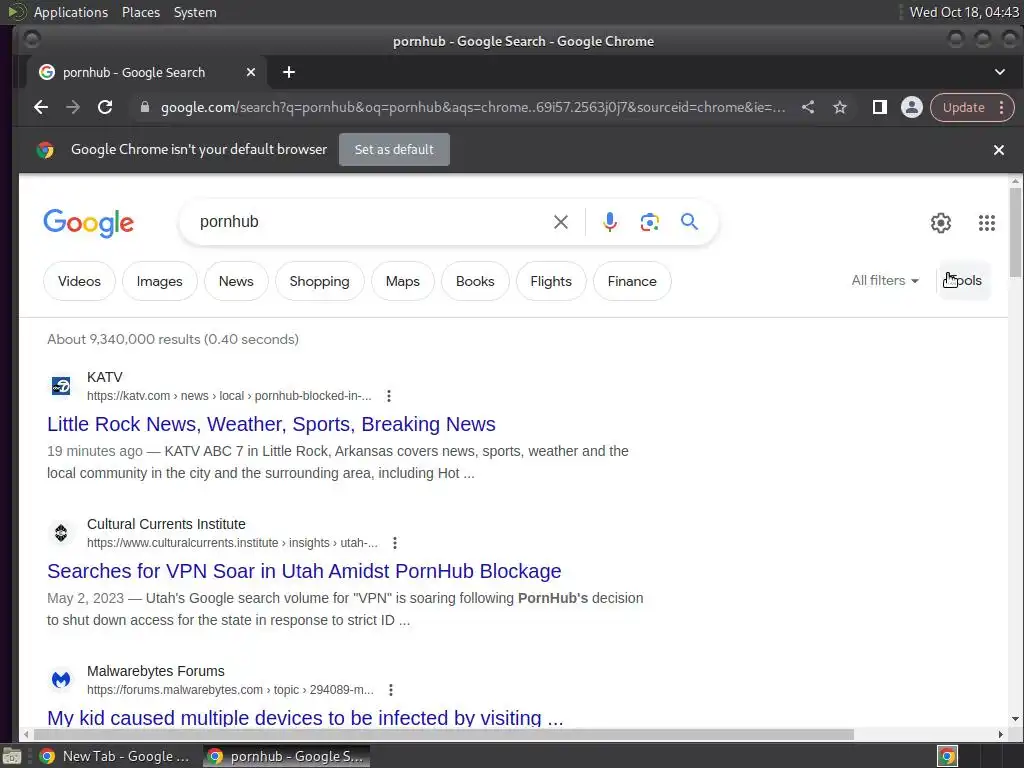The image size is (1024, 768).
Task: Click the show desktop icon in taskbar
Action: click(12, 757)
